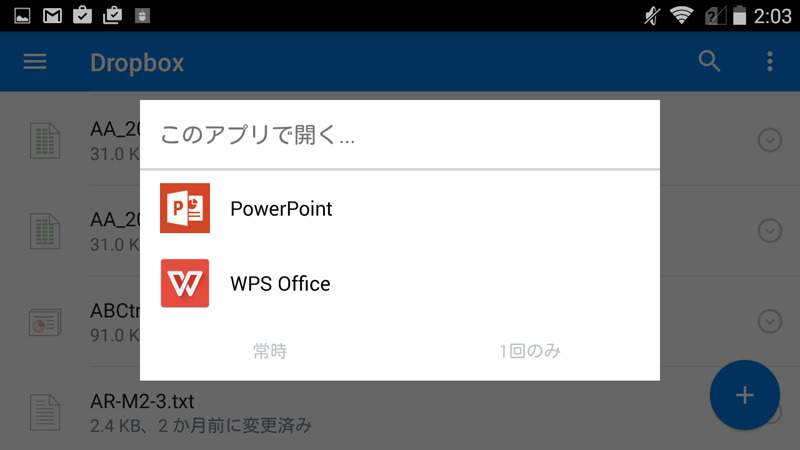Tap the battery status icon
Viewport: 800px width, 450px height.
coord(739,15)
